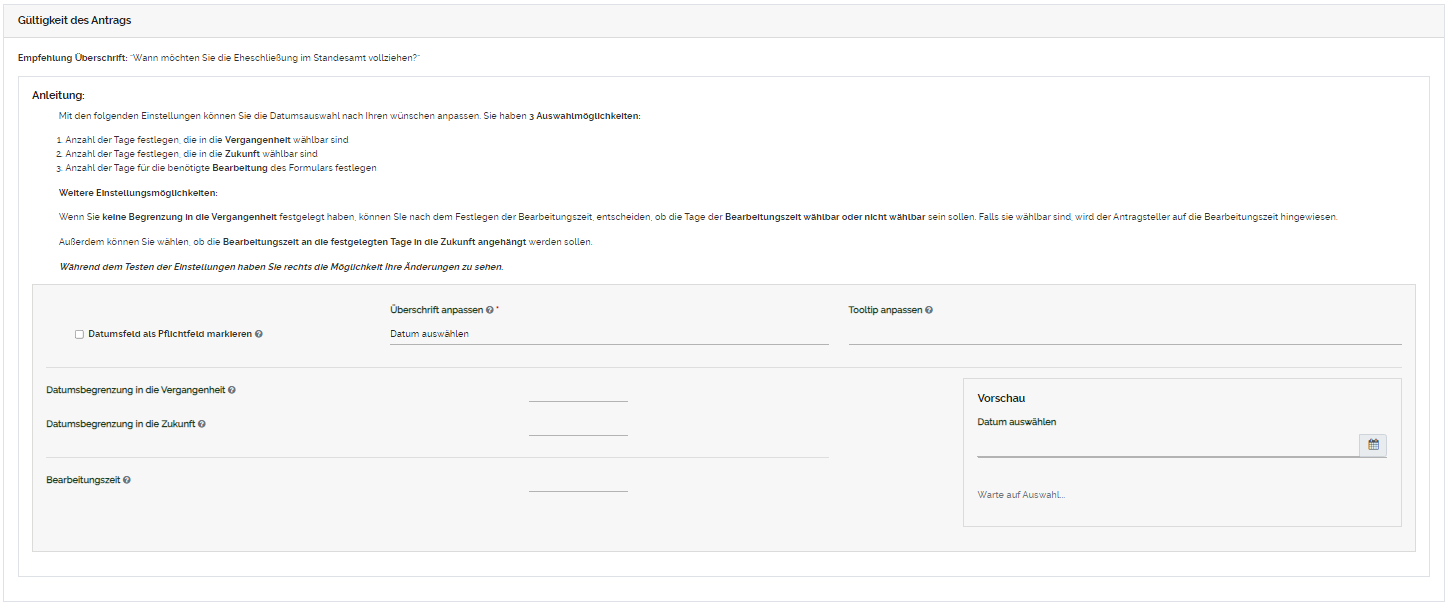Open the calendar picker in the Vorschau panel
Screen dimensions: 1448x605
tap(1374, 445)
